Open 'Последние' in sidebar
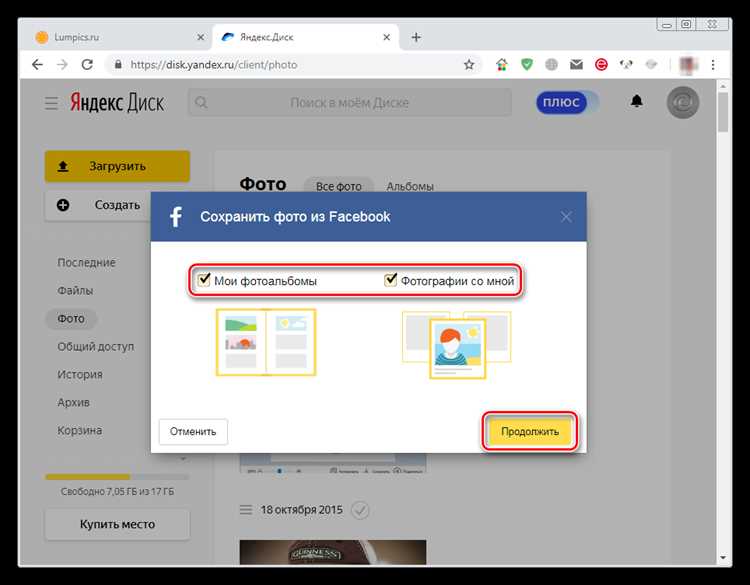750x585 pixels. pos(86,263)
